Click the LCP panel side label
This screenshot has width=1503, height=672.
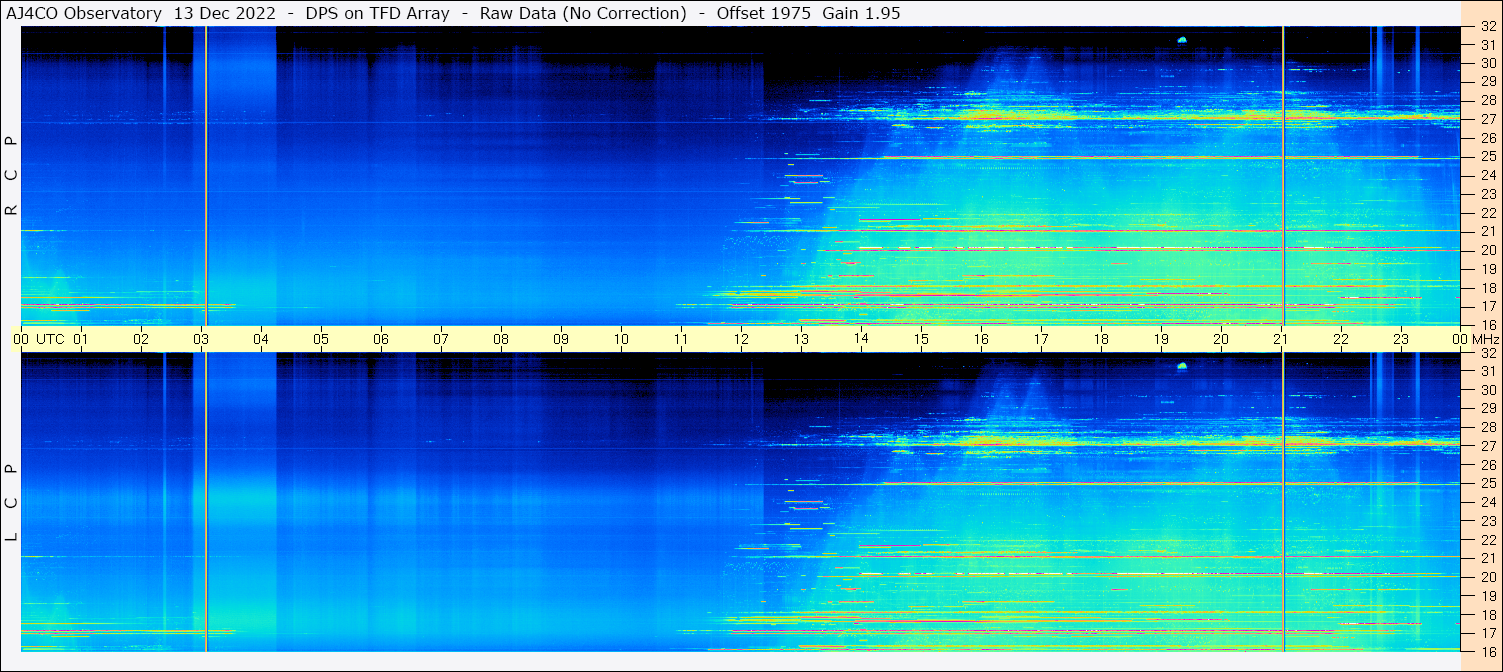[12, 502]
